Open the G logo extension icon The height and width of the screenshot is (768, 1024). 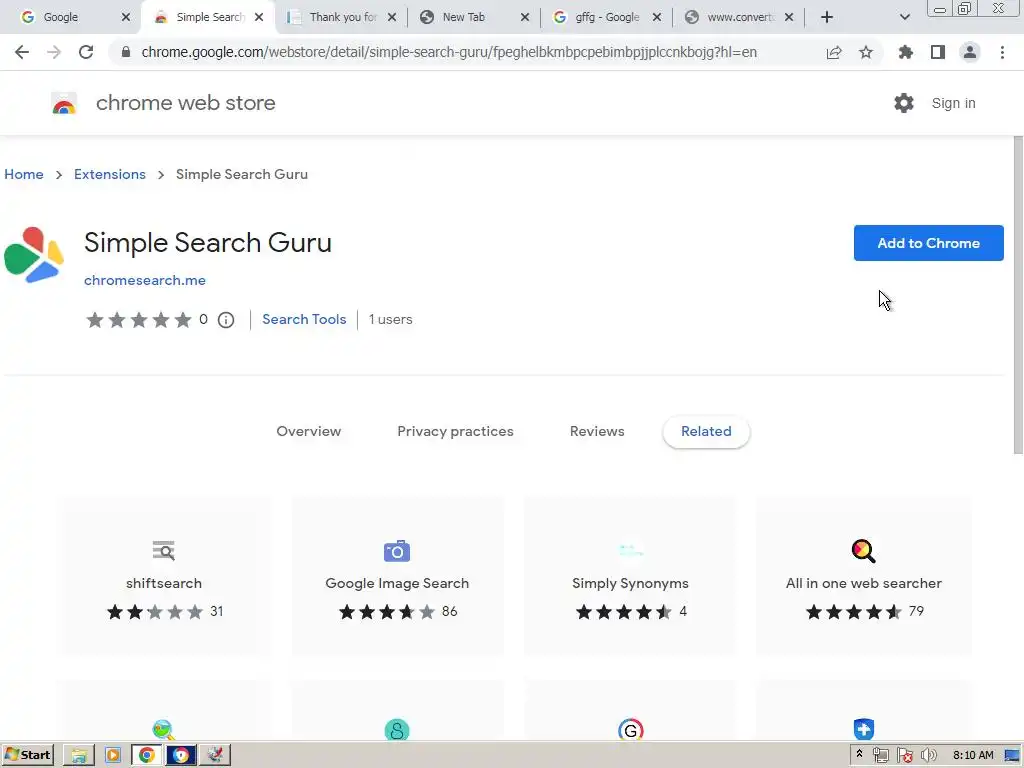point(631,729)
